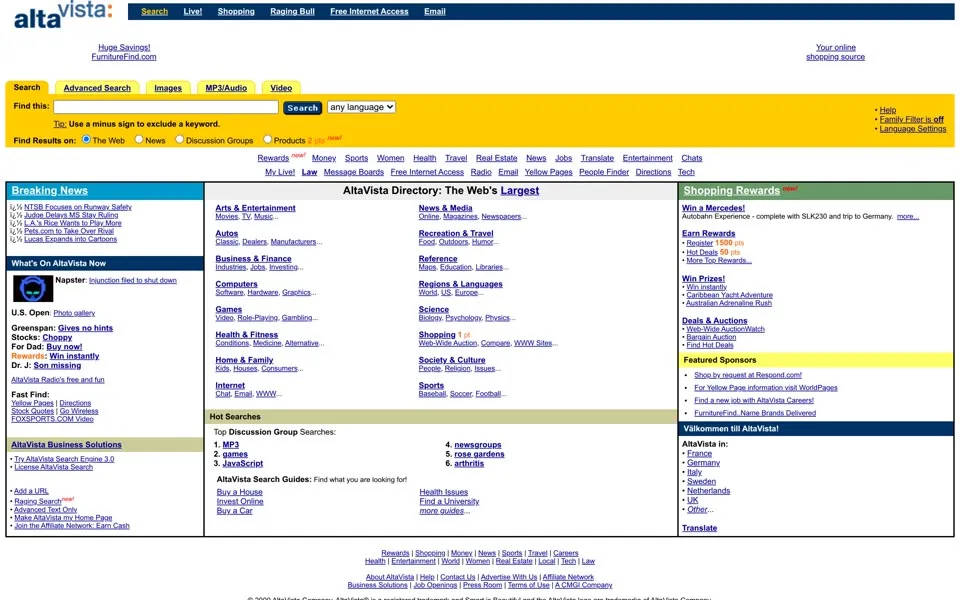Open Regions & Languages category
960x600 pixels.
click(x=460, y=284)
